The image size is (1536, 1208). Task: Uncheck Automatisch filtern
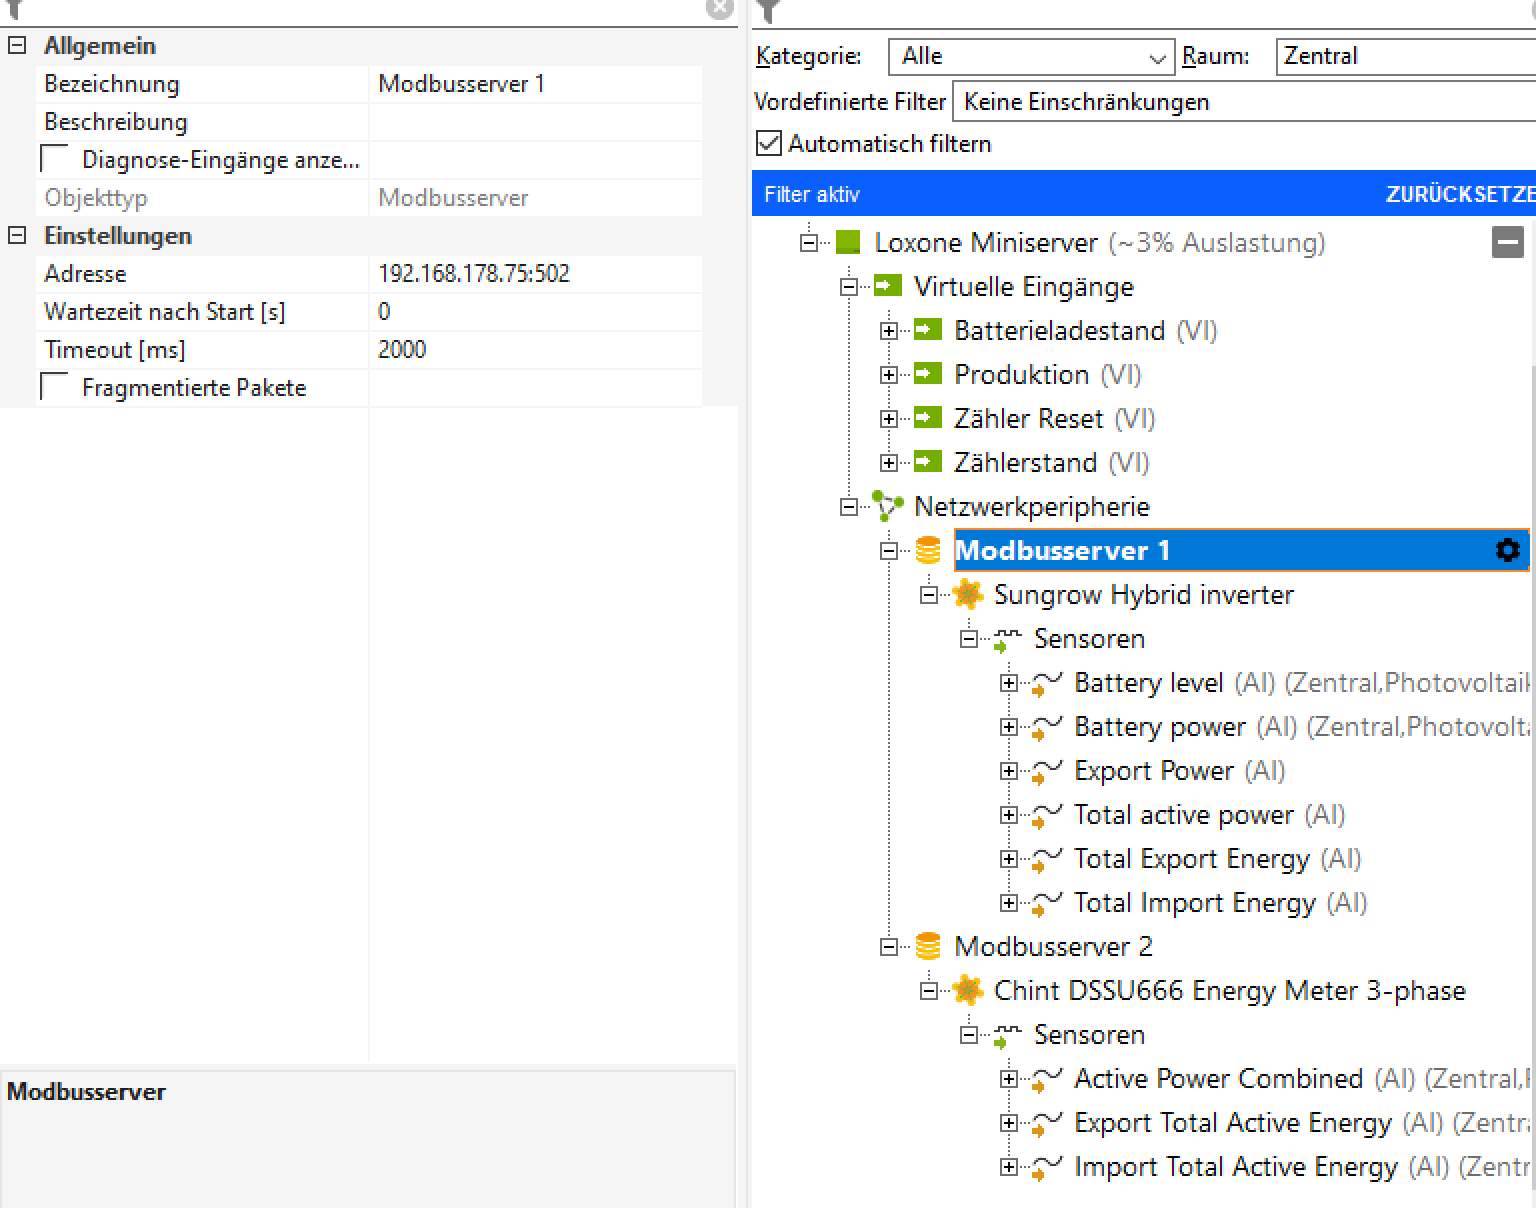[x=768, y=144]
